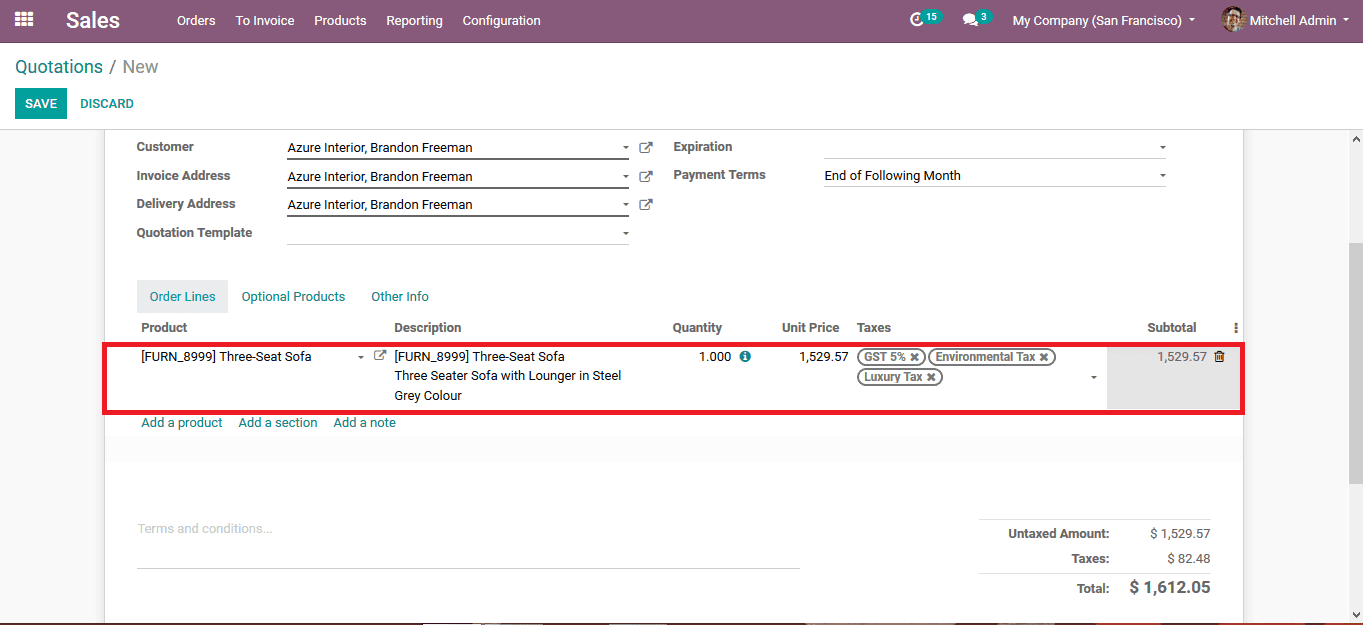The width and height of the screenshot is (1363, 625).
Task: Click the Terms and conditions text field
Action: click(468, 540)
